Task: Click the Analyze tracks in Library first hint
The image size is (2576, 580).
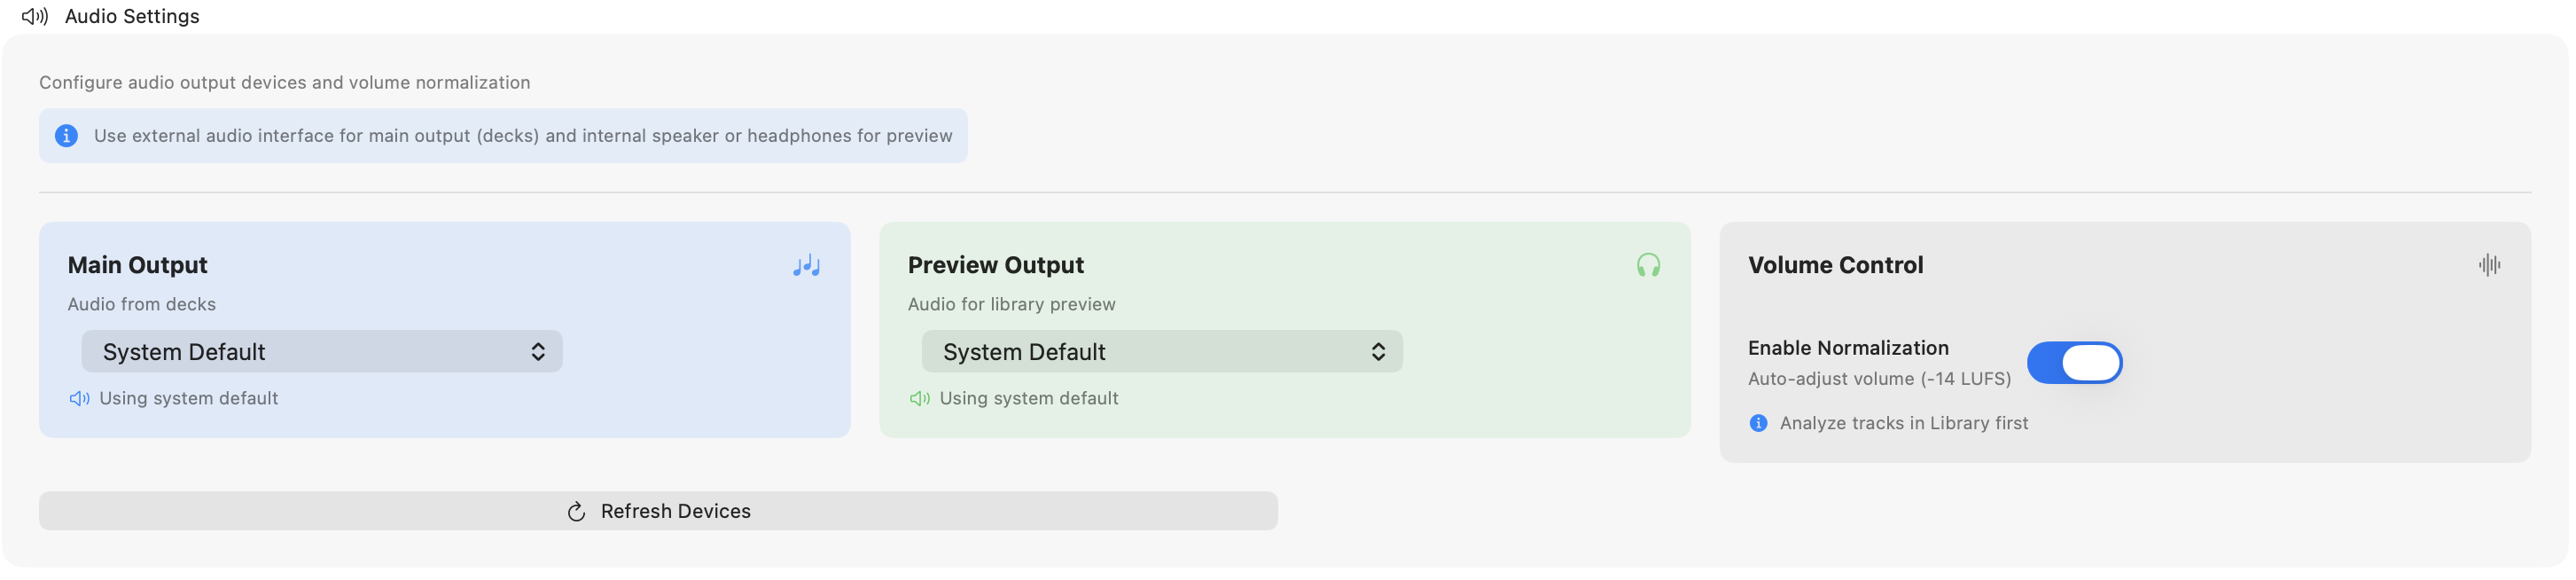Action: tap(1903, 423)
